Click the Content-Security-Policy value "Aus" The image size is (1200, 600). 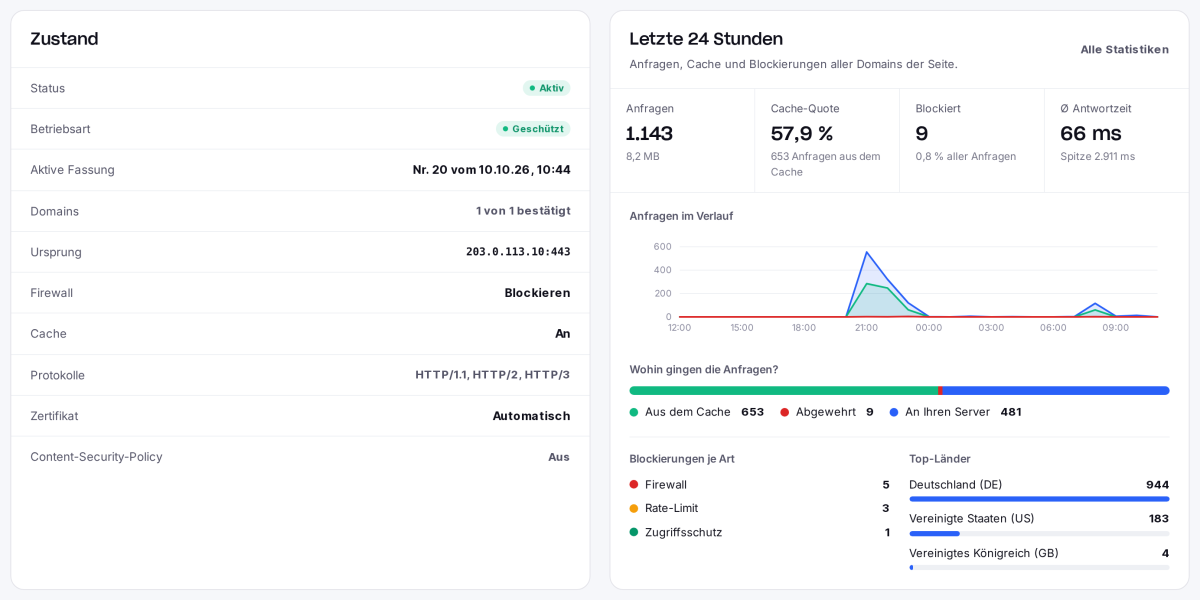(x=559, y=457)
